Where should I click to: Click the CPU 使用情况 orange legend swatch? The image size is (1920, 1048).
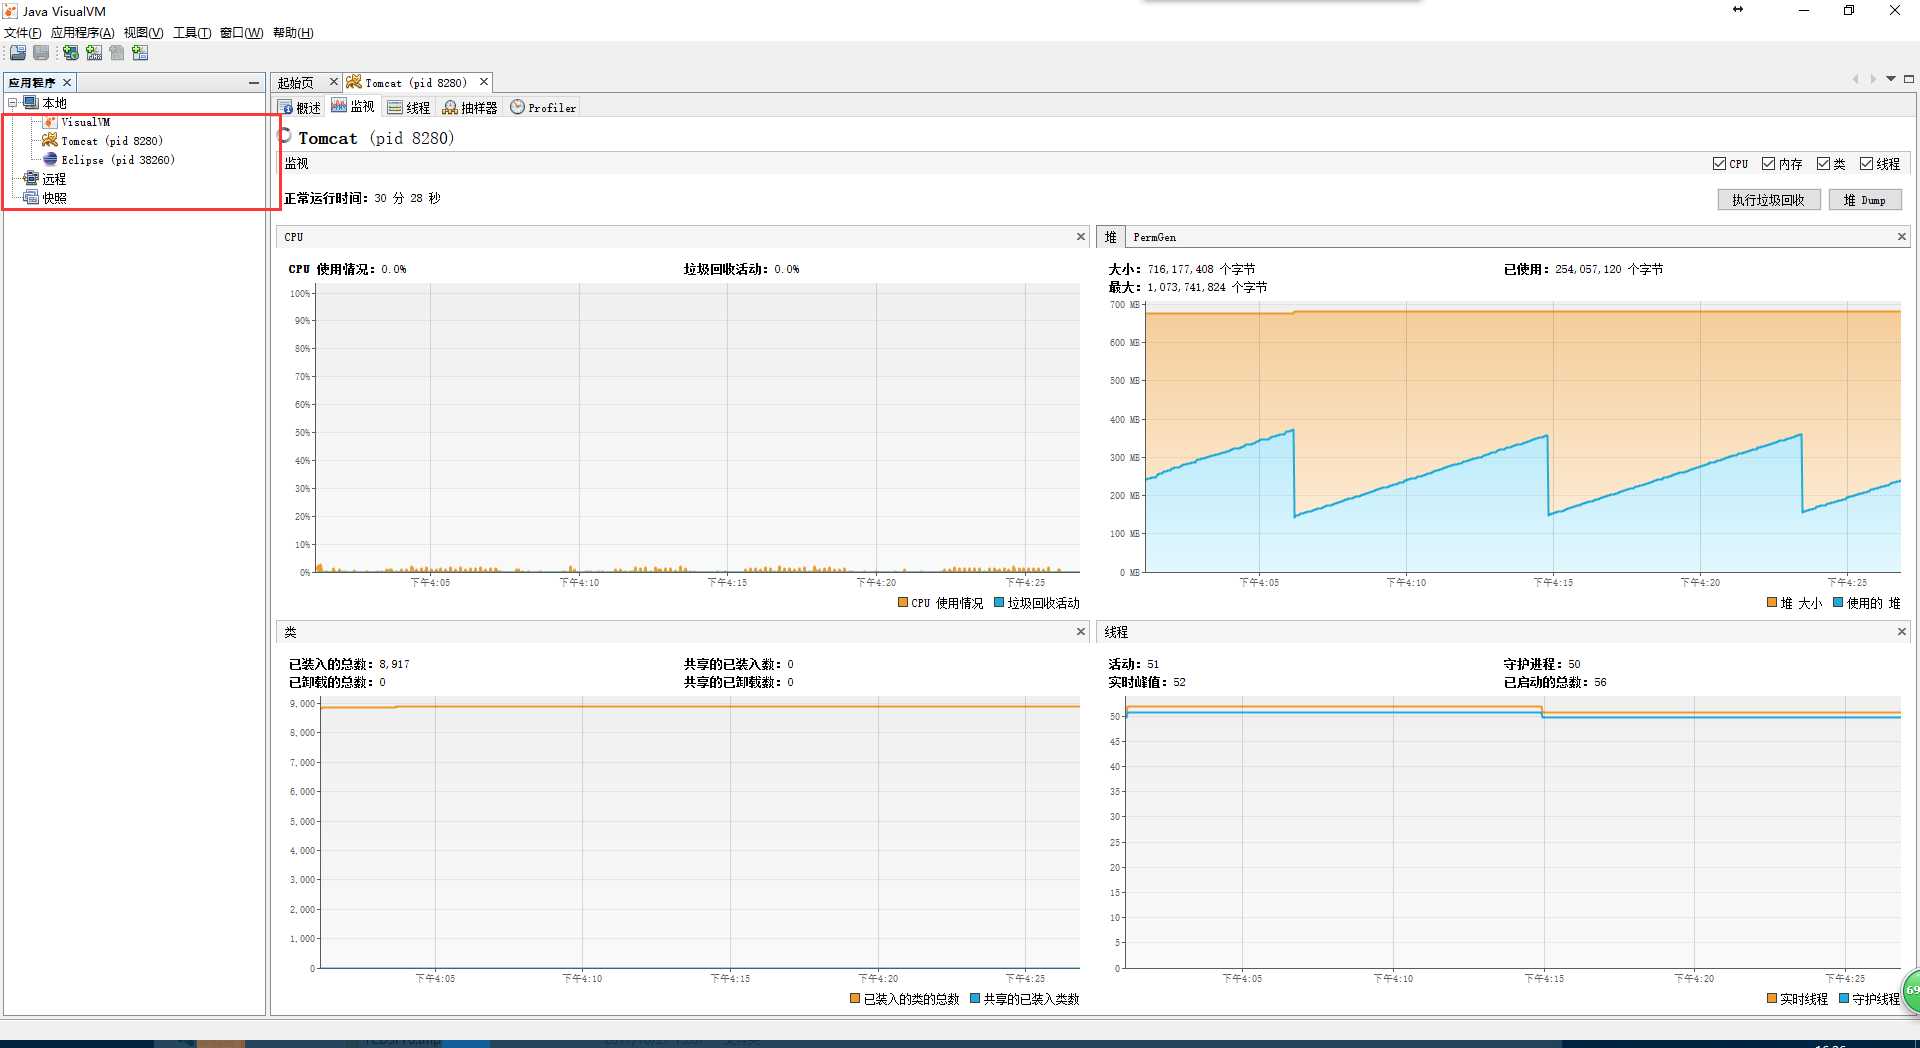click(x=903, y=603)
